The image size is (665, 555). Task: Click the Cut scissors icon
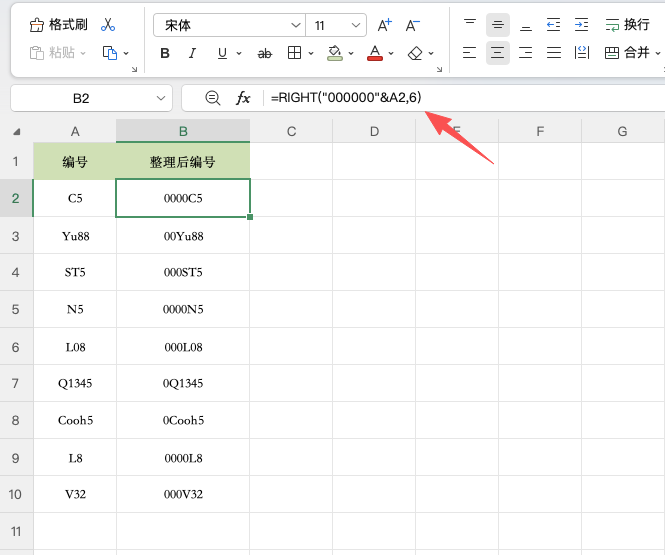(x=108, y=25)
